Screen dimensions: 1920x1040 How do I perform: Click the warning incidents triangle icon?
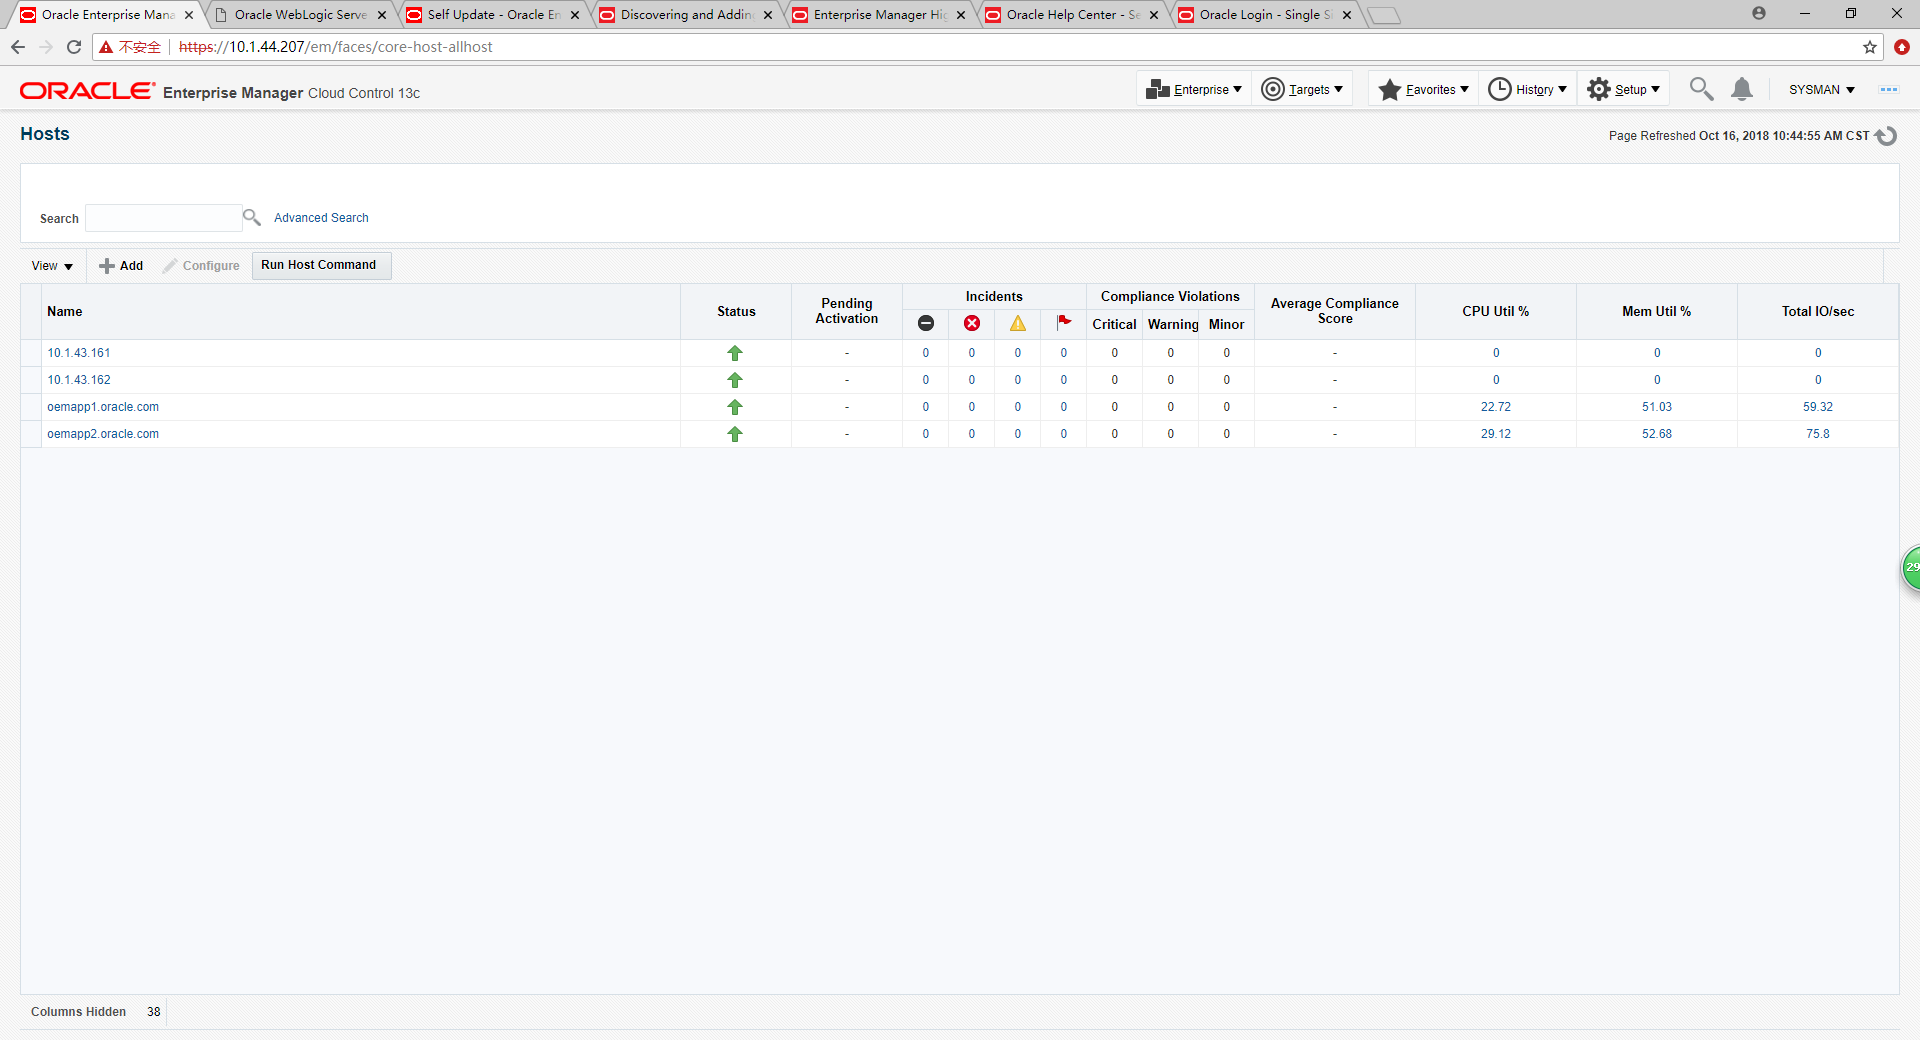1017,323
